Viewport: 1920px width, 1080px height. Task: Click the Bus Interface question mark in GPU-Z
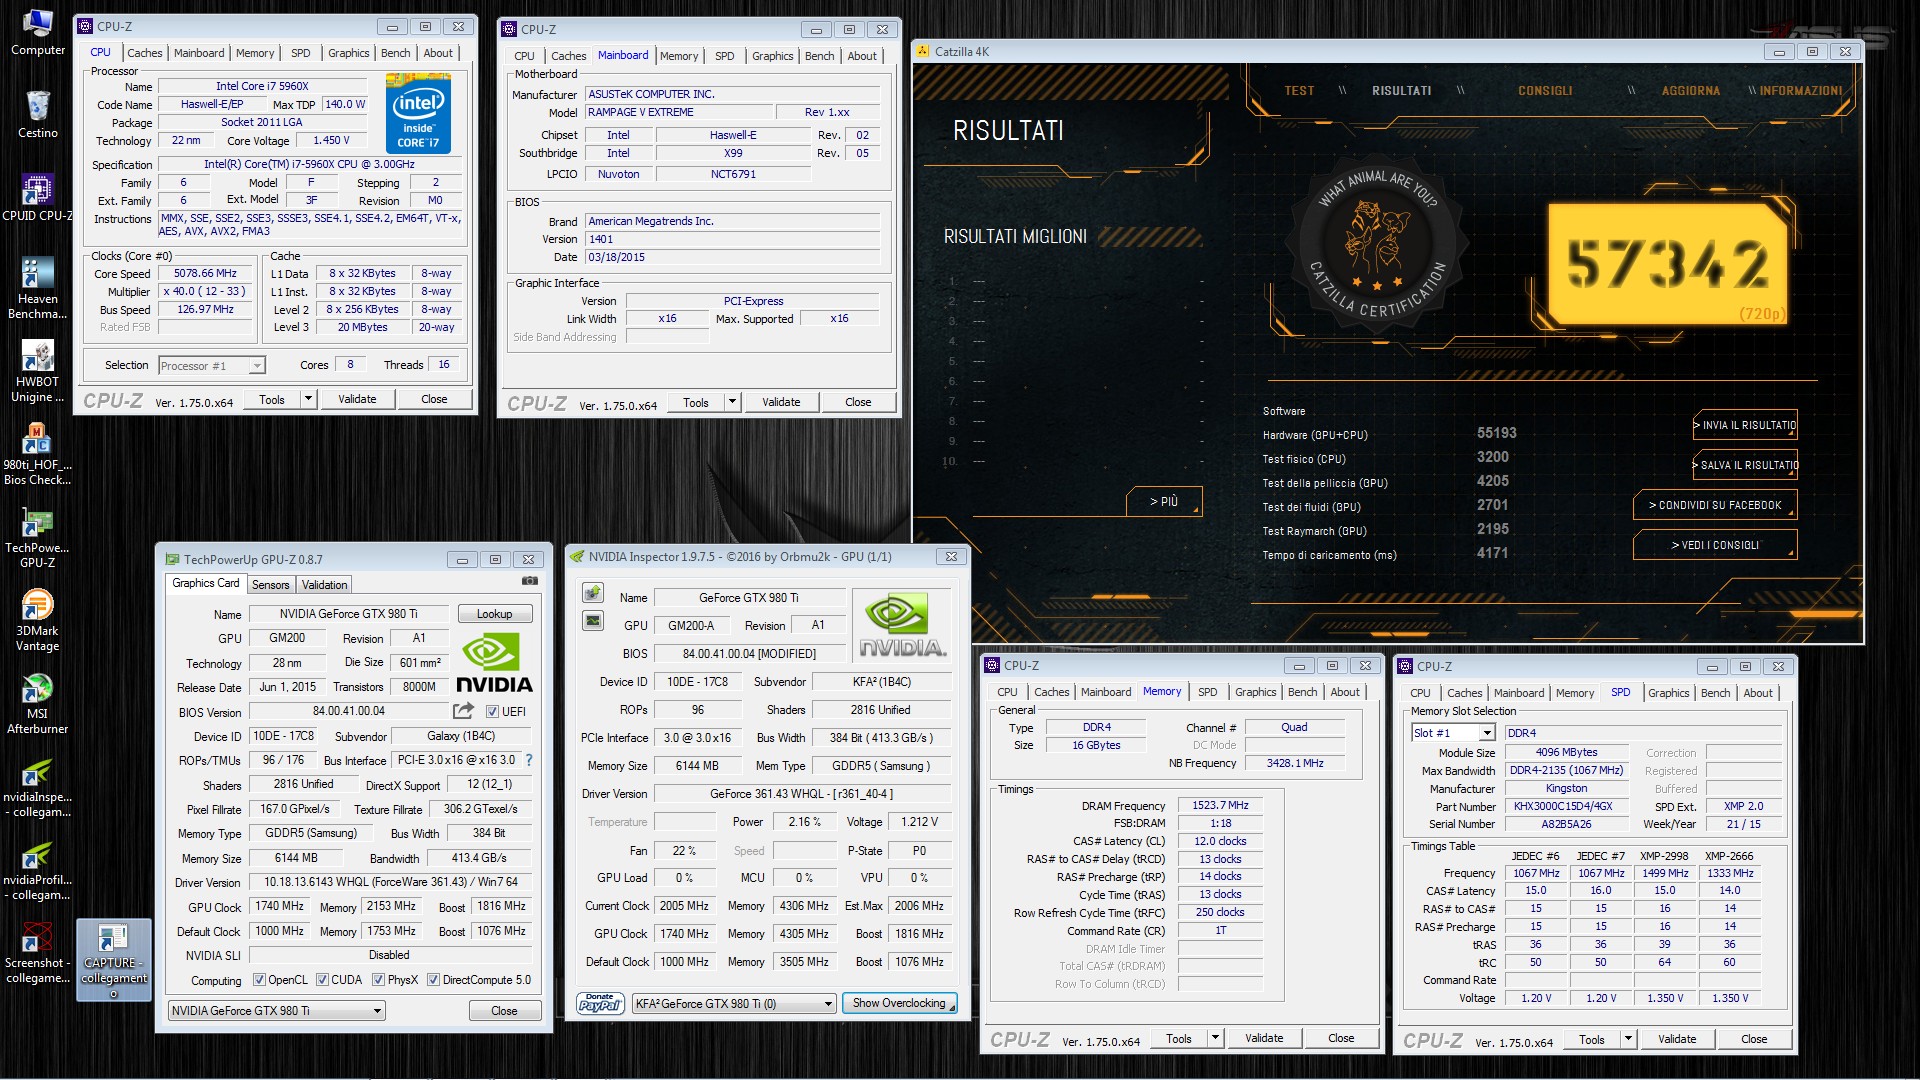coord(529,760)
